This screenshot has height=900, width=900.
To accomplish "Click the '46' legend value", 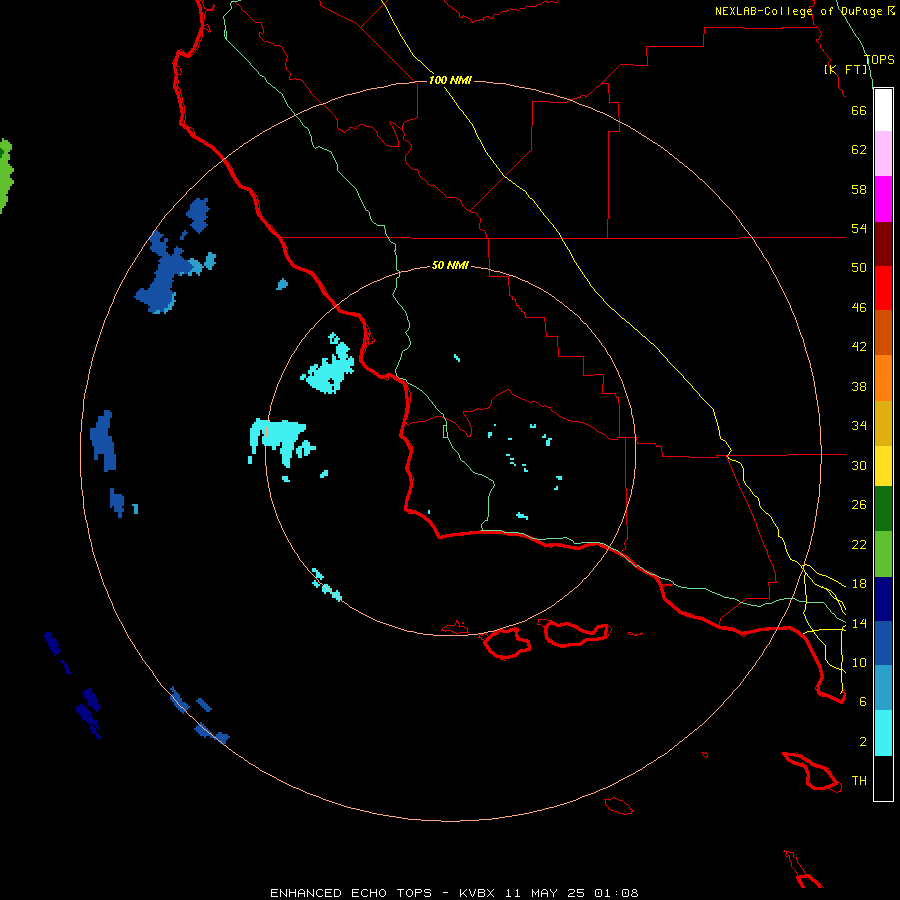I will (859, 308).
